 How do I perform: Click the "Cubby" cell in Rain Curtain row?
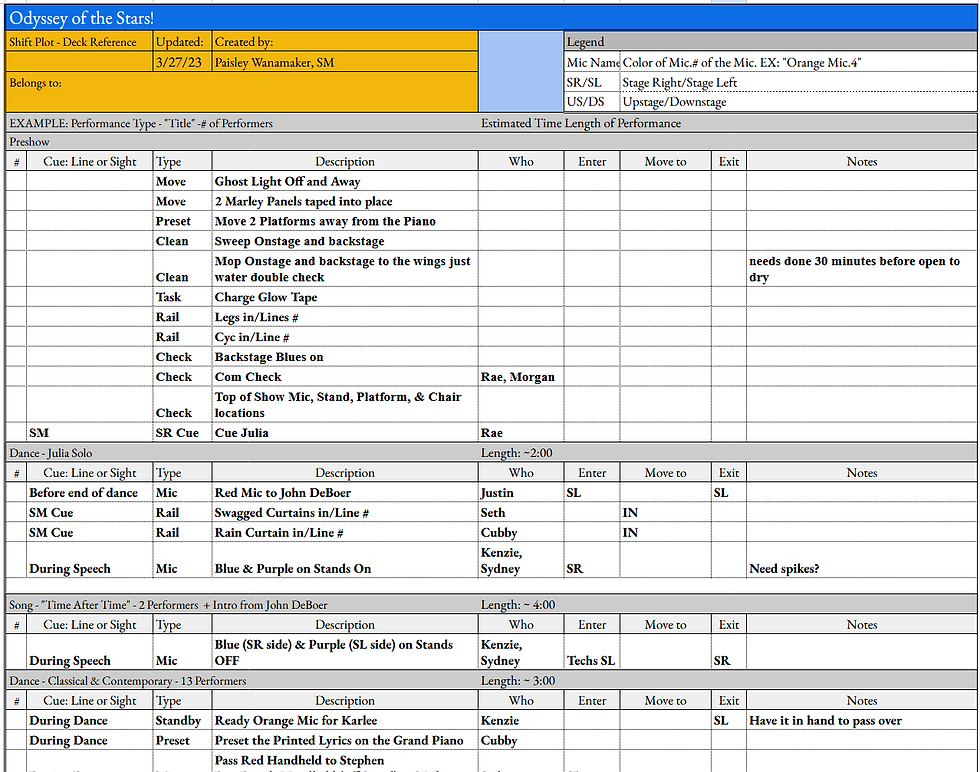click(x=521, y=533)
